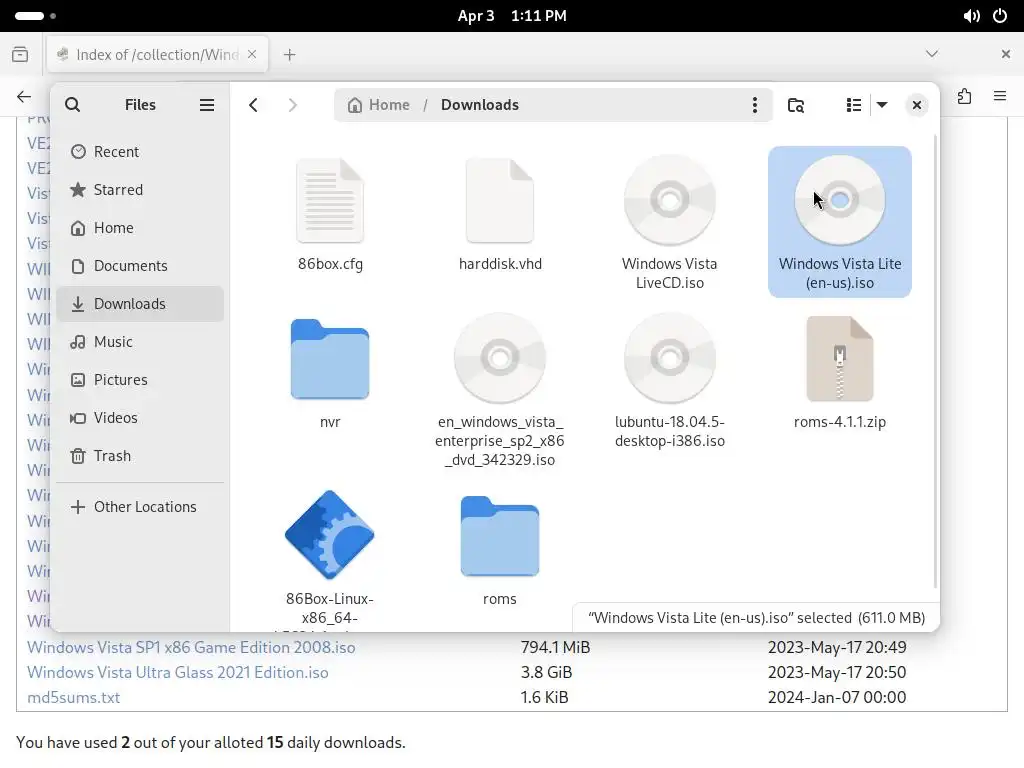This screenshot has height=768, width=1024.
Task: Open Pictures in the sidebar
Action: (x=140, y=379)
